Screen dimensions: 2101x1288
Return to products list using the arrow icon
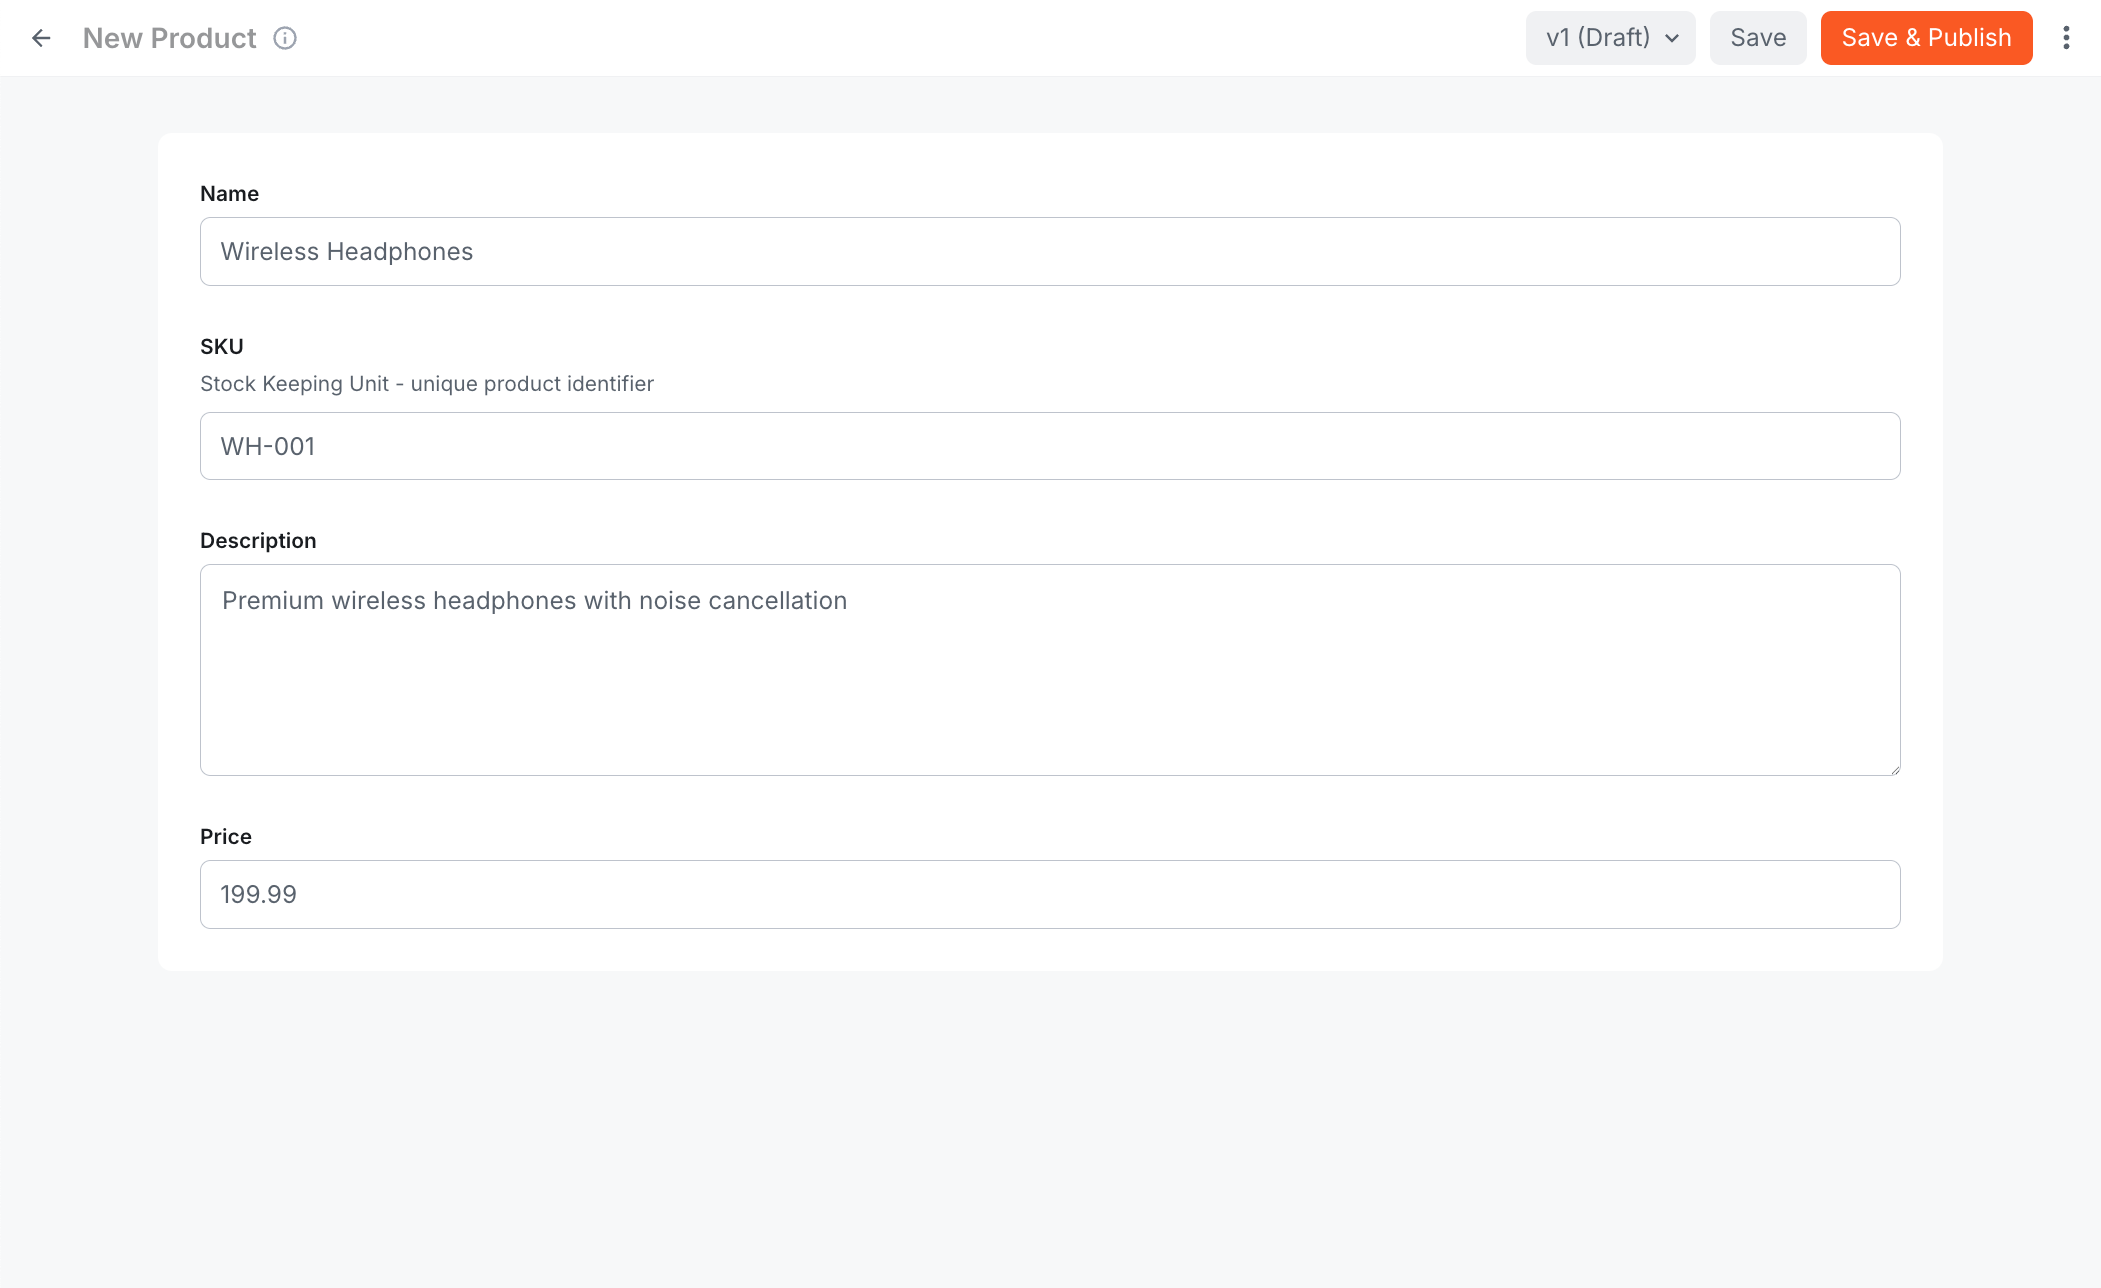[41, 38]
